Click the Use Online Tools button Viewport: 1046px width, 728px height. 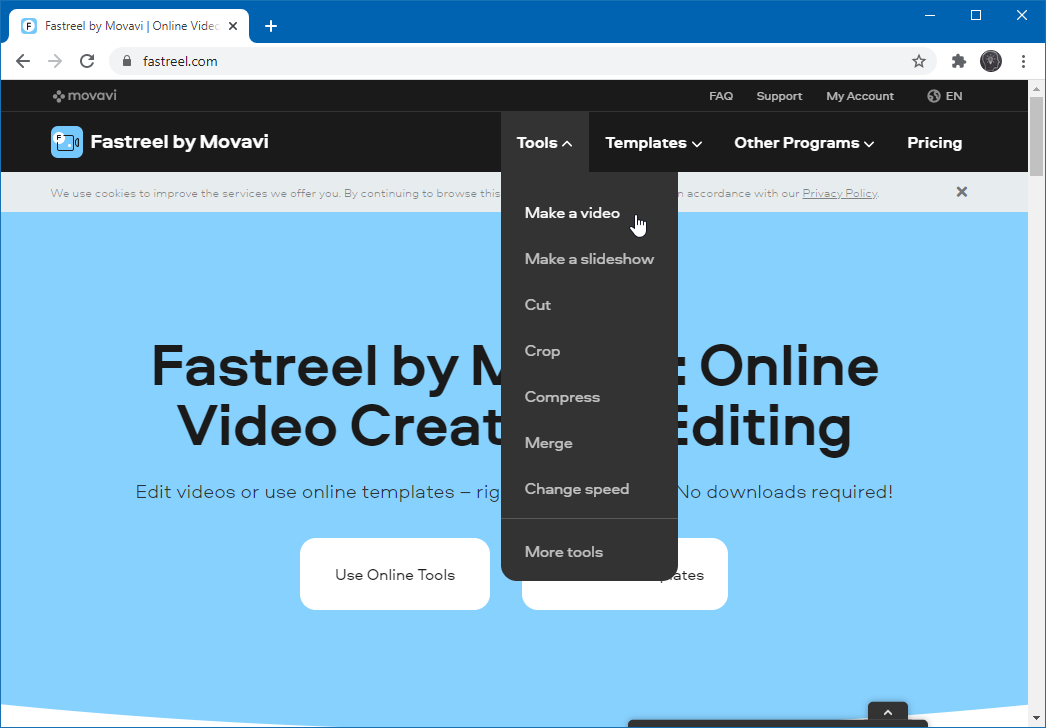(x=395, y=574)
